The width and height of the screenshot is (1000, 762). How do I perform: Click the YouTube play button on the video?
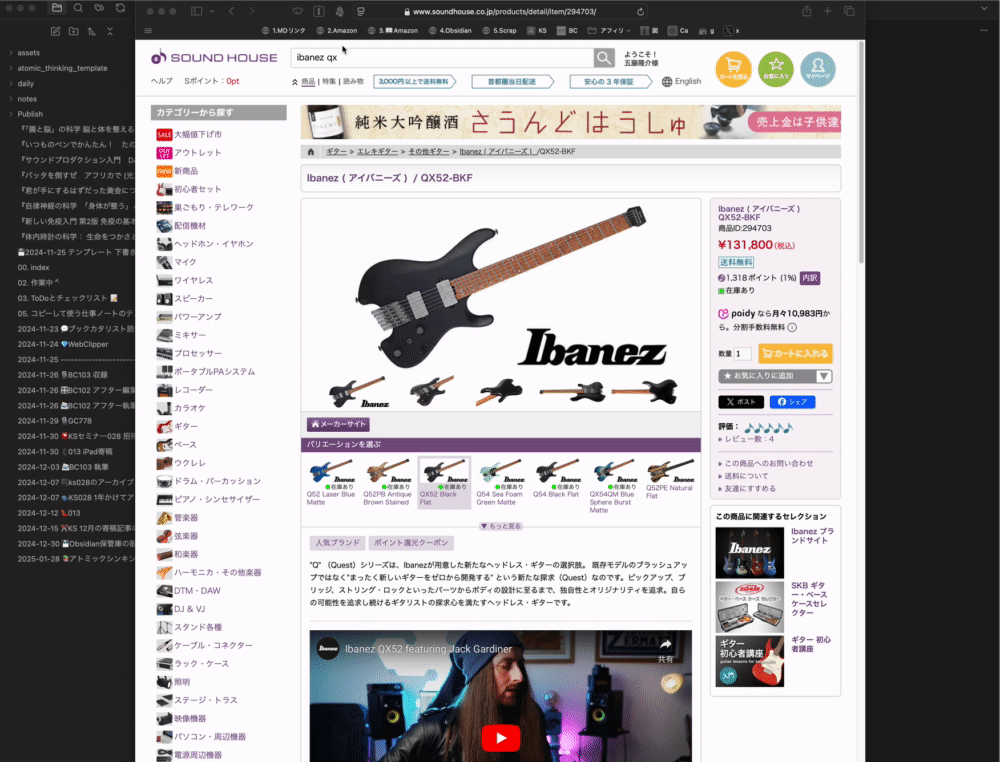click(x=501, y=738)
